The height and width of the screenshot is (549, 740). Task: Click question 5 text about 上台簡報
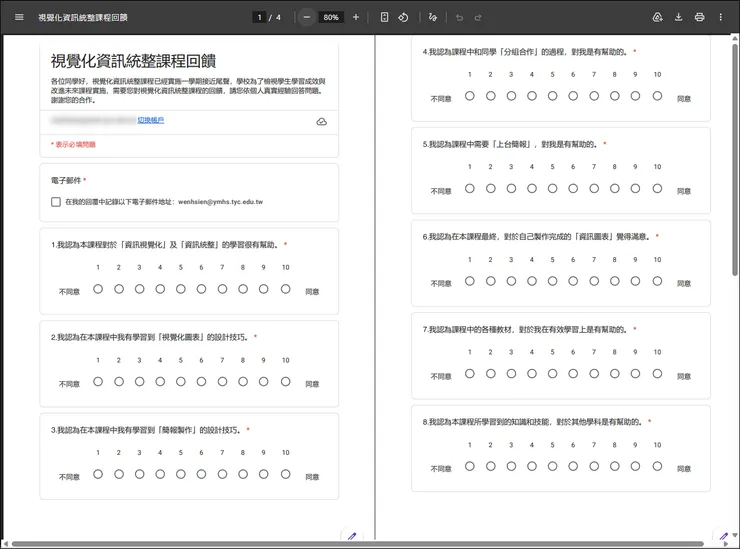click(510, 144)
